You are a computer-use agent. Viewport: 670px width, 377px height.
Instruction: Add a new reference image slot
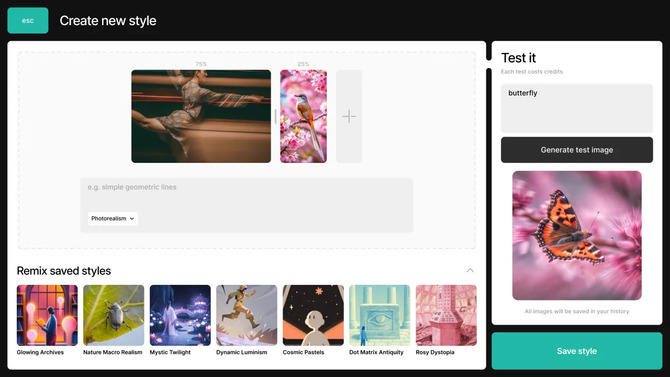pos(349,116)
